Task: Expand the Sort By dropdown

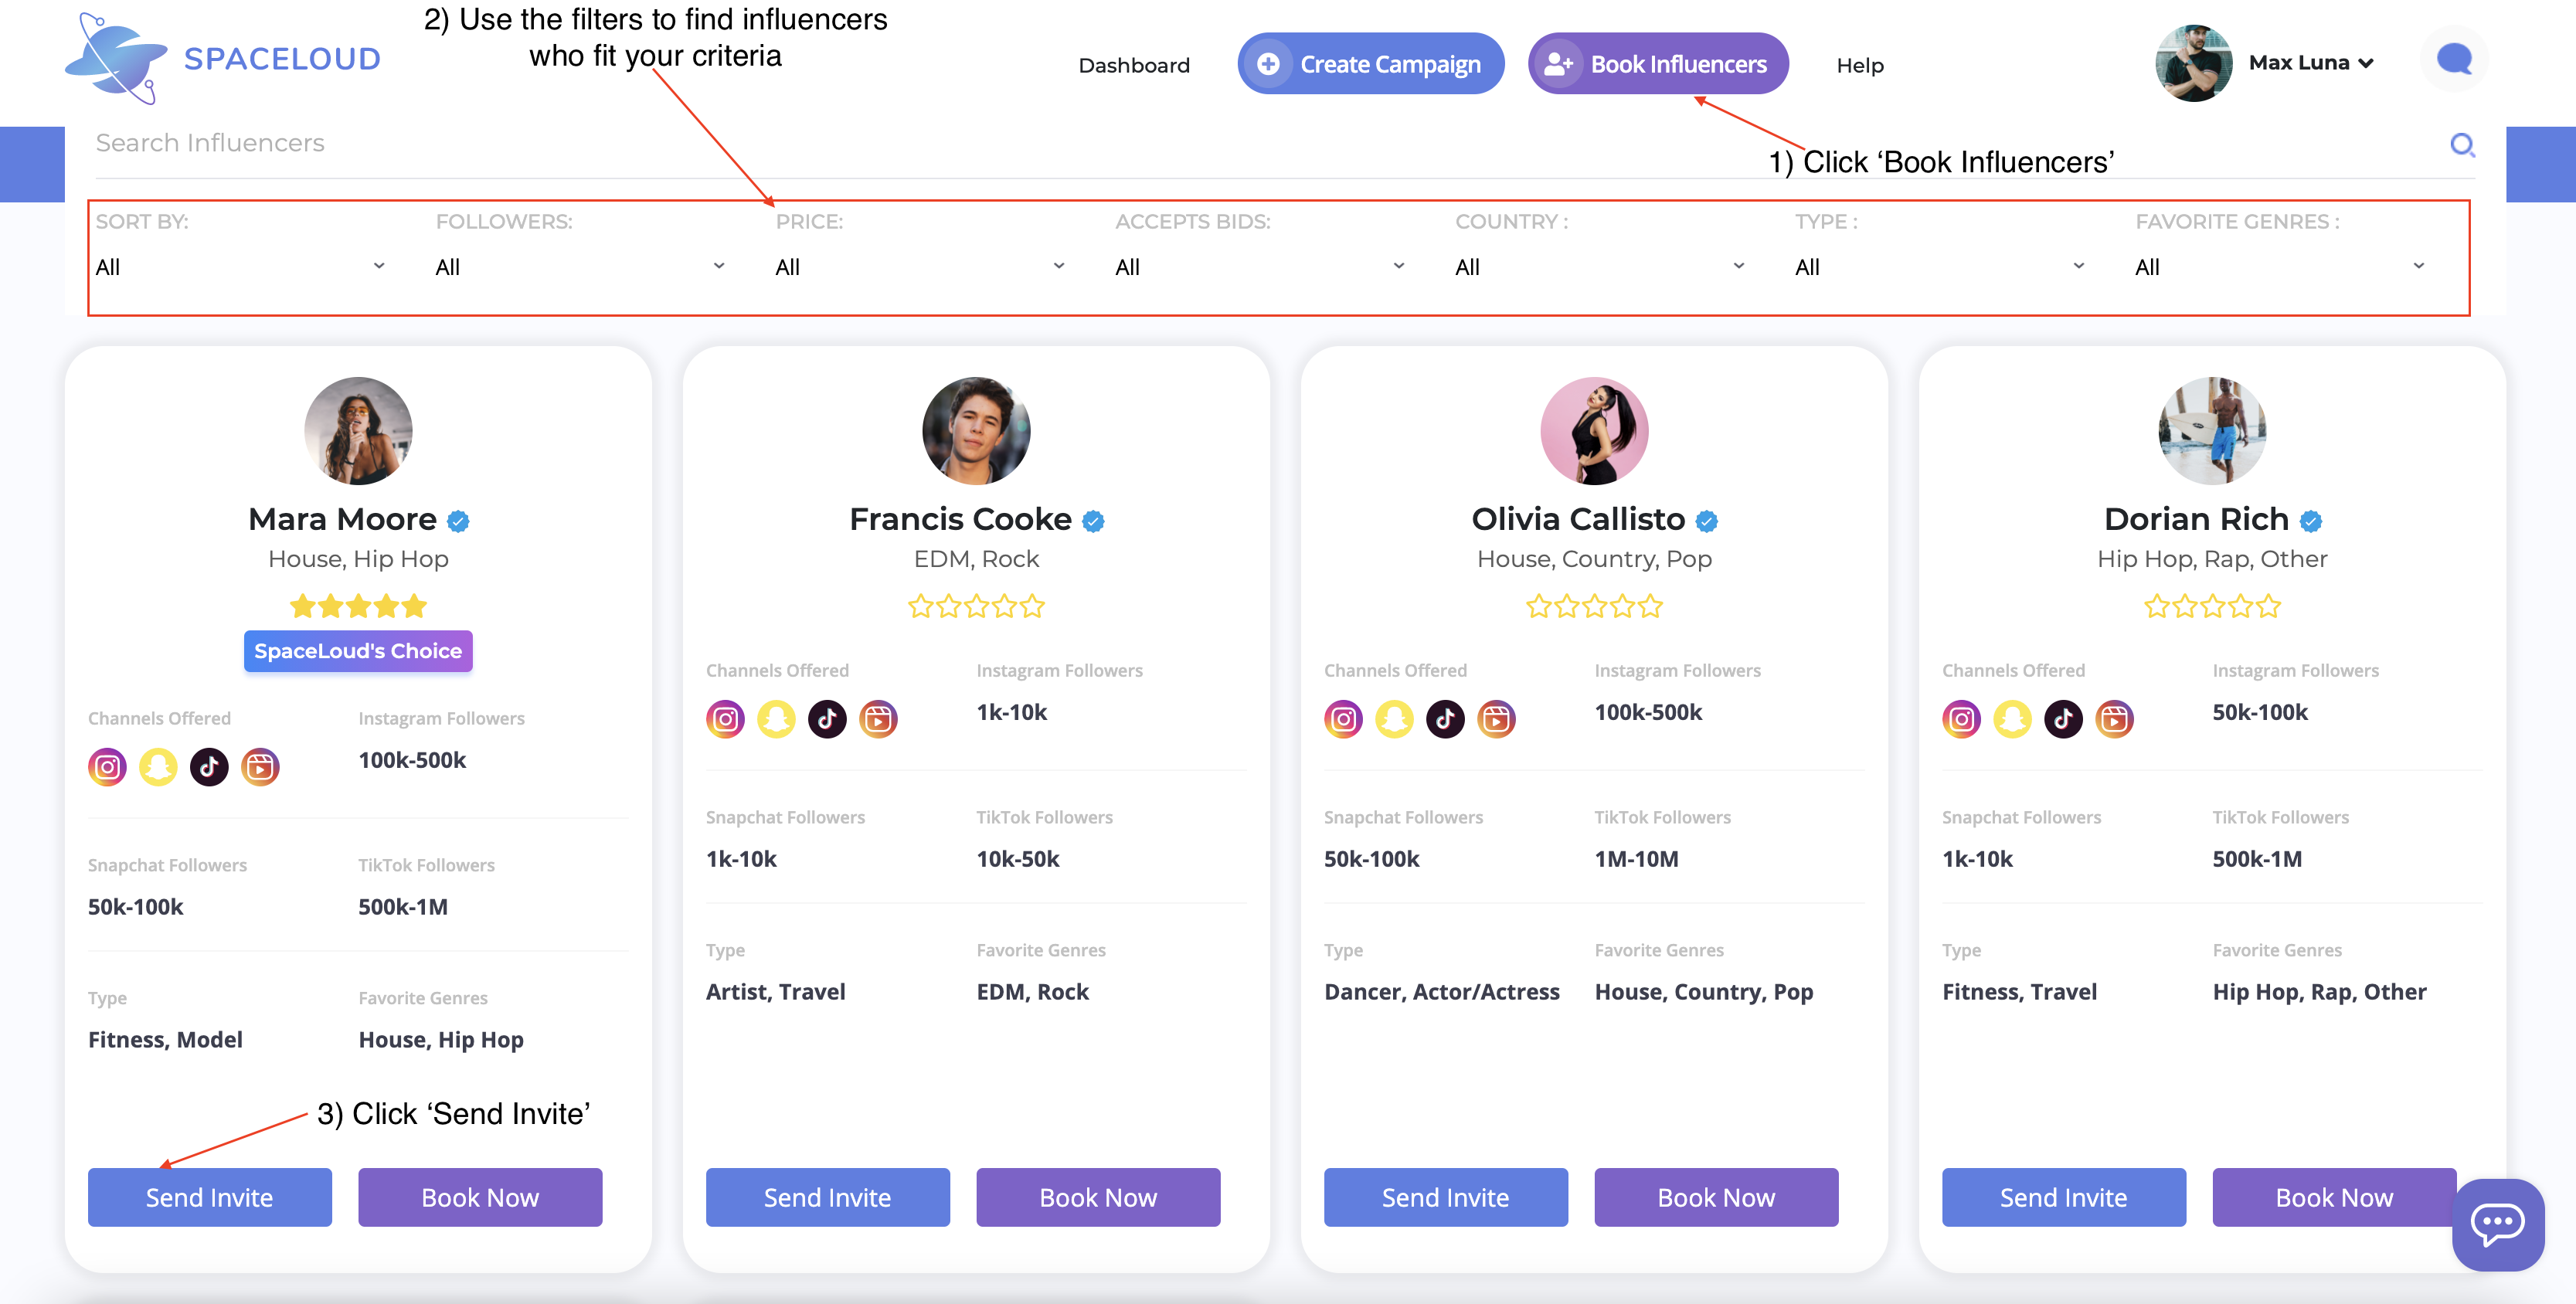Action: (x=240, y=267)
